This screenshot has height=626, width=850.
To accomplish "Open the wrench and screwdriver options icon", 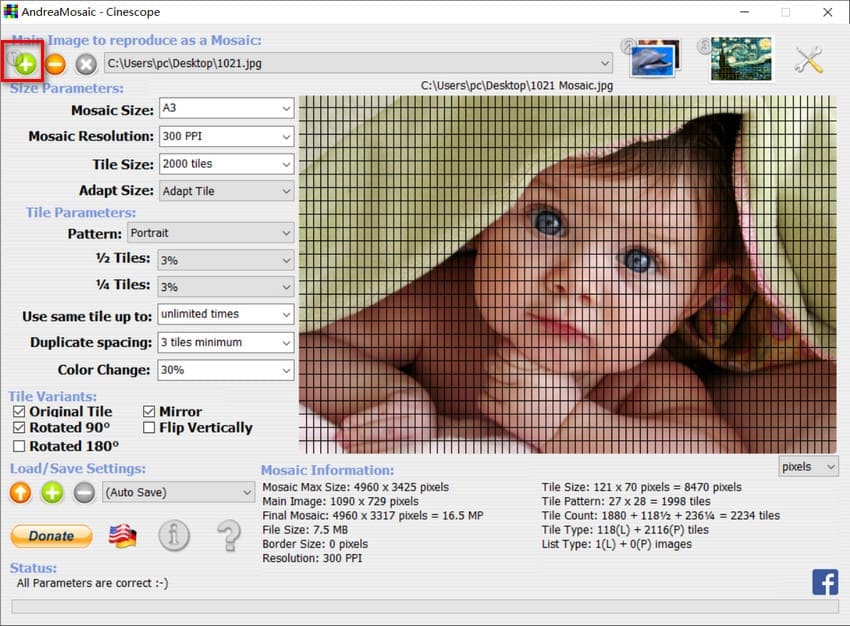I will coord(808,60).
